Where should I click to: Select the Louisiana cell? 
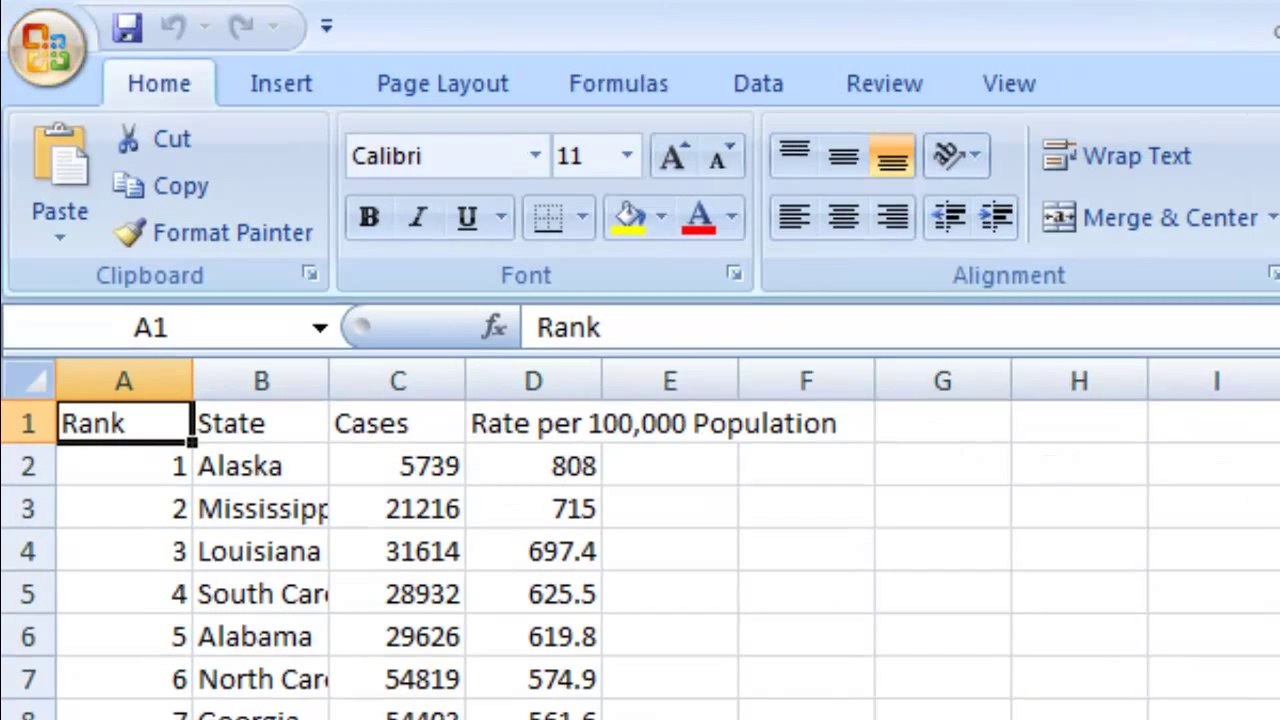pyautogui.click(x=260, y=551)
